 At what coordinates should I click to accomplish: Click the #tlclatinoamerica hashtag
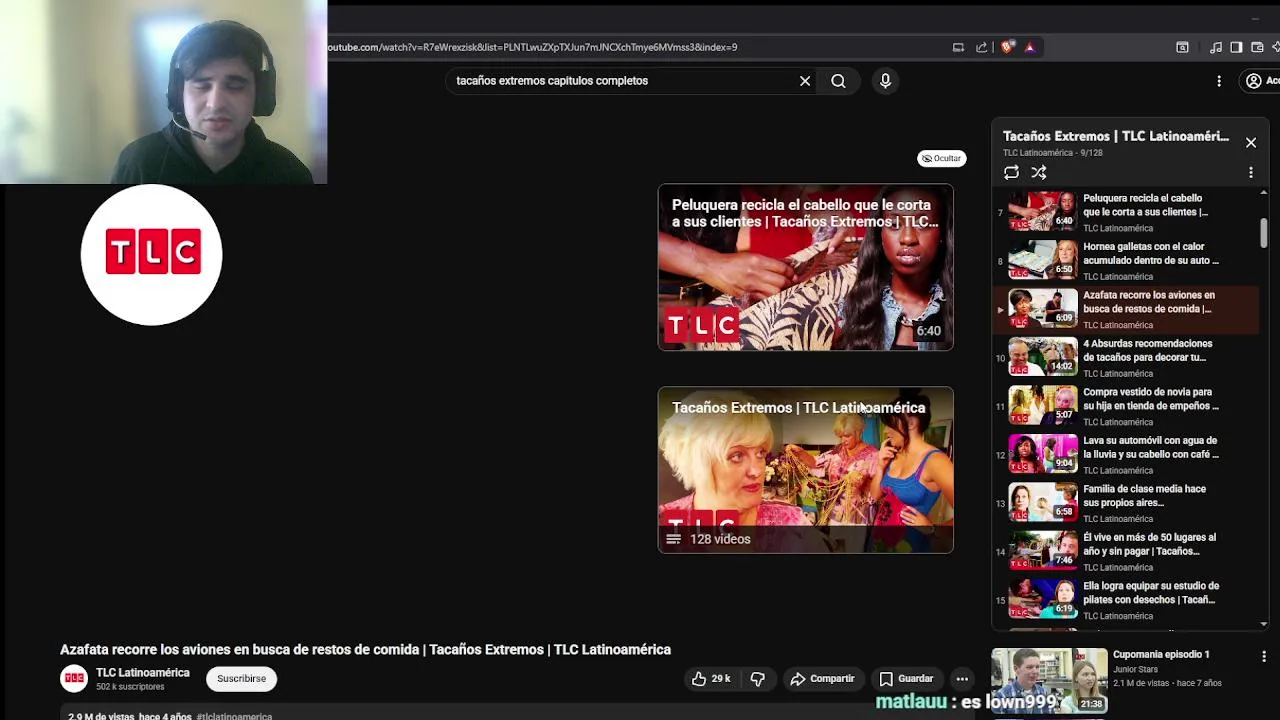click(x=234, y=716)
